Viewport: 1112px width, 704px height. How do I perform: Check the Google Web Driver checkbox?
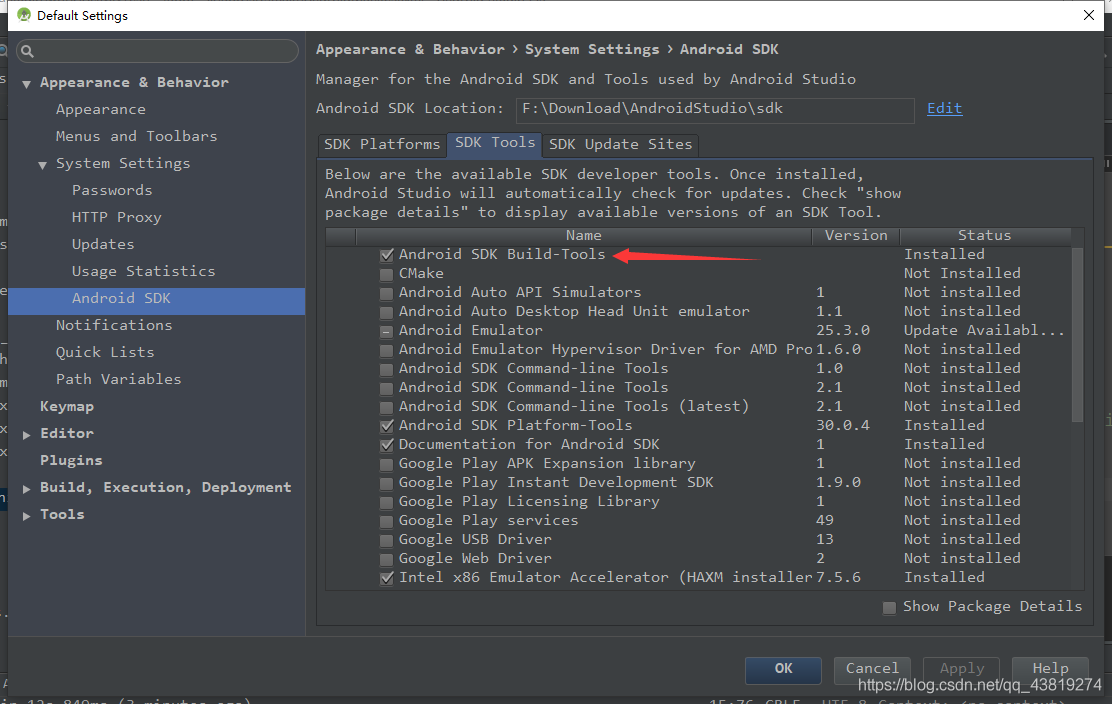click(387, 559)
